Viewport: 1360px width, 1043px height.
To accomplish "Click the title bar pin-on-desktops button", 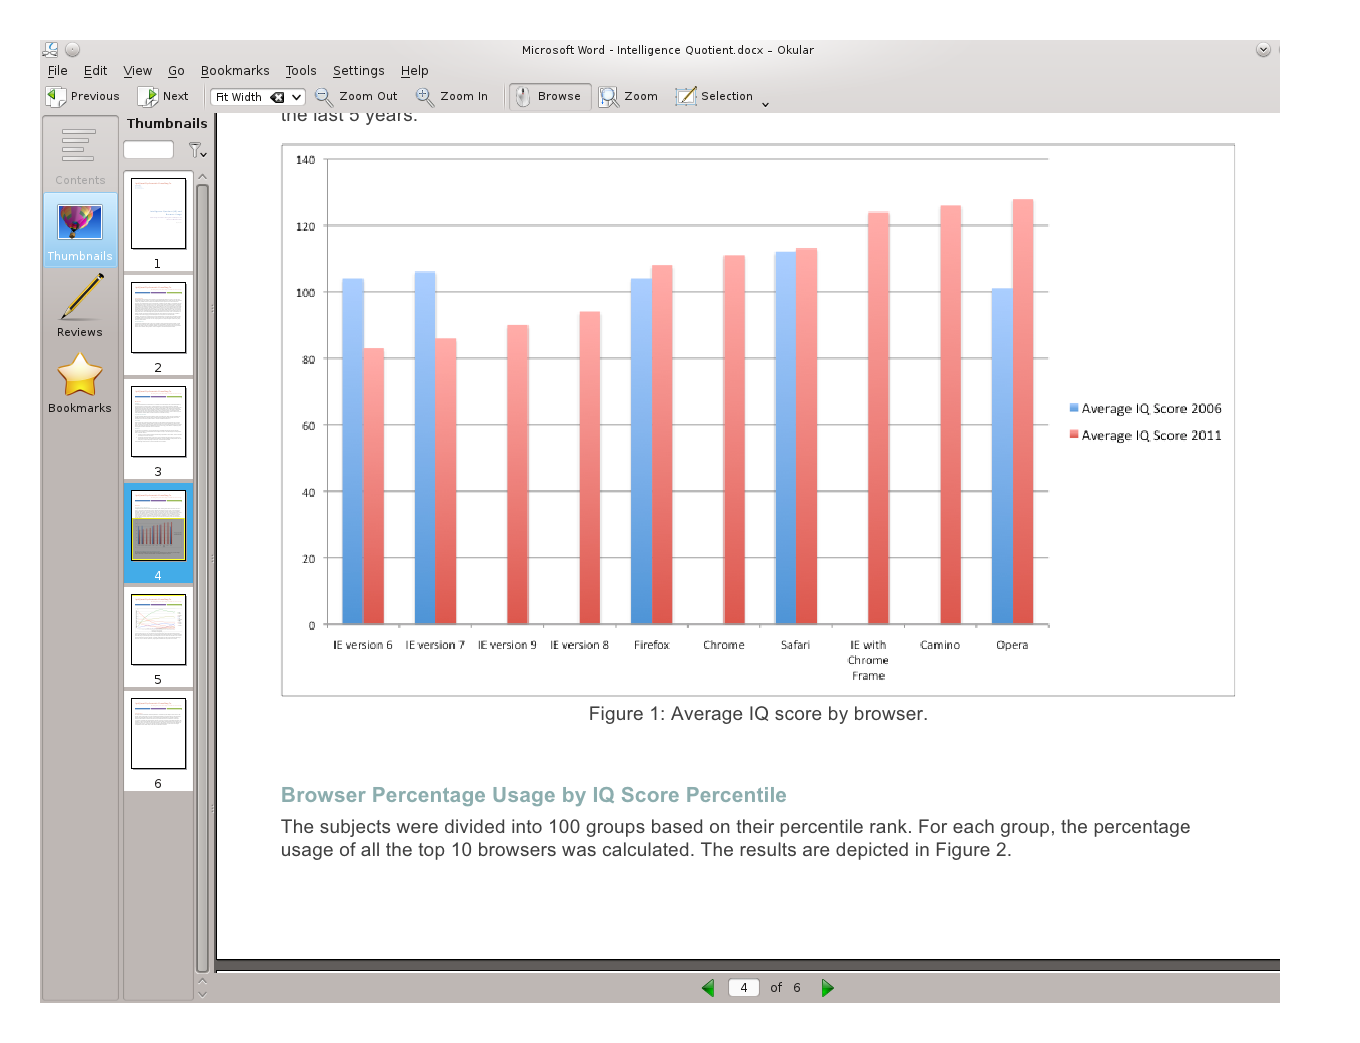I will click(x=72, y=49).
